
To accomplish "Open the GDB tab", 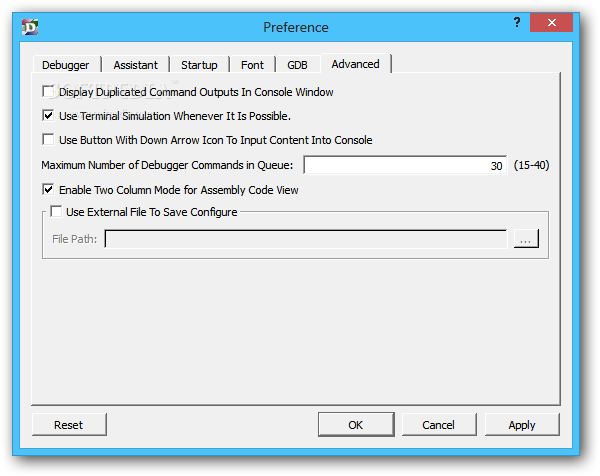I will [297, 65].
